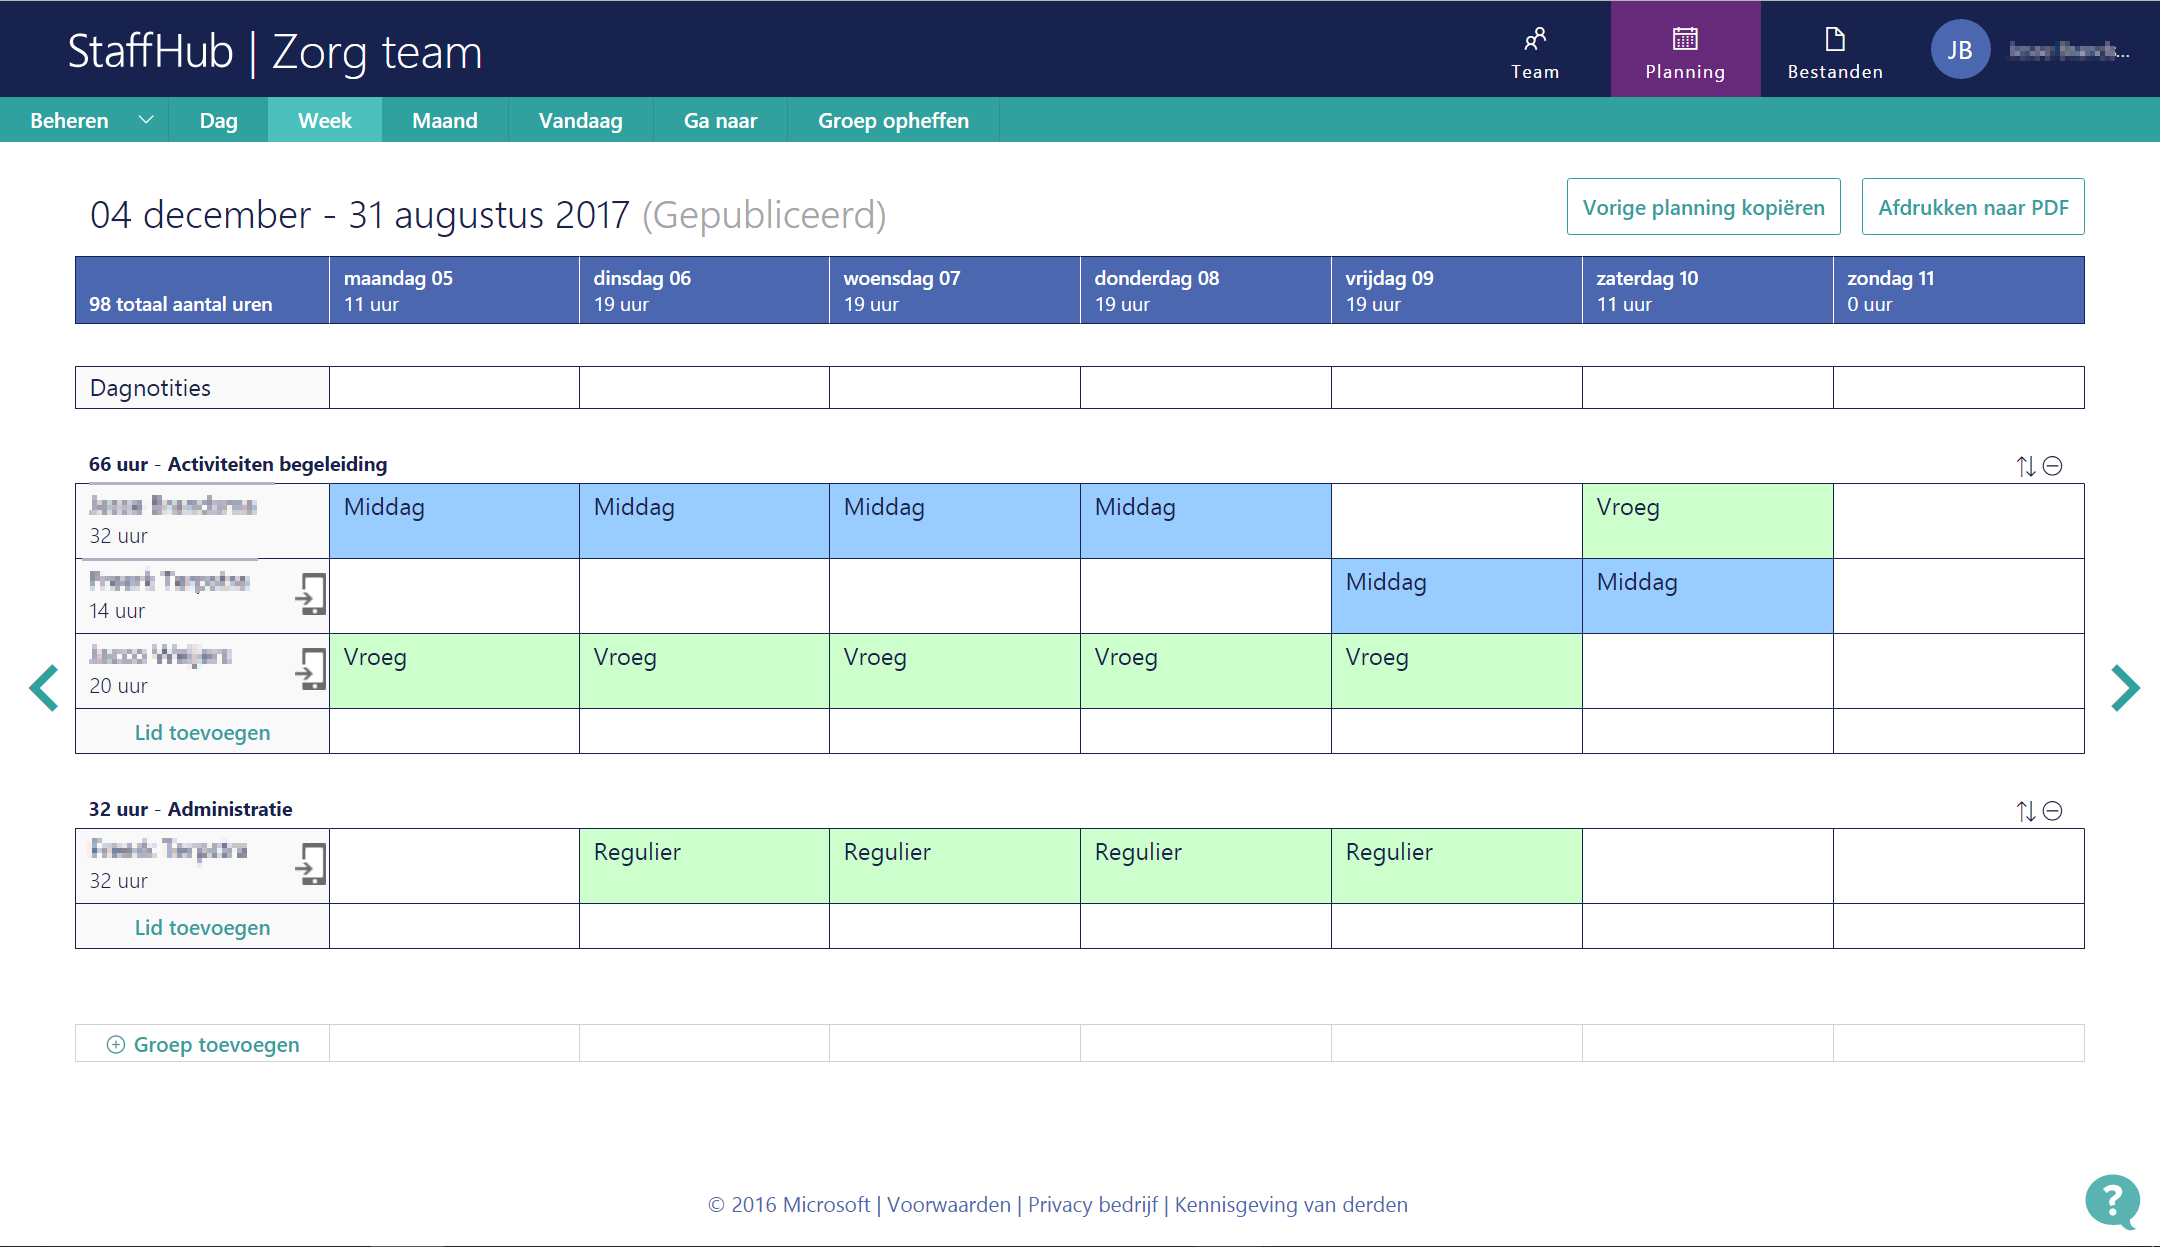Viewport: 2160px width, 1247px height.
Task: Select Middag shift on vrijdag 09
Action: (1457, 596)
